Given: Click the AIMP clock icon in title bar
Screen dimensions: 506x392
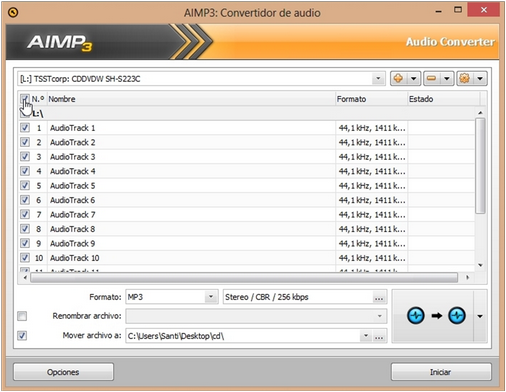Looking at the screenshot, I should click(13, 13).
